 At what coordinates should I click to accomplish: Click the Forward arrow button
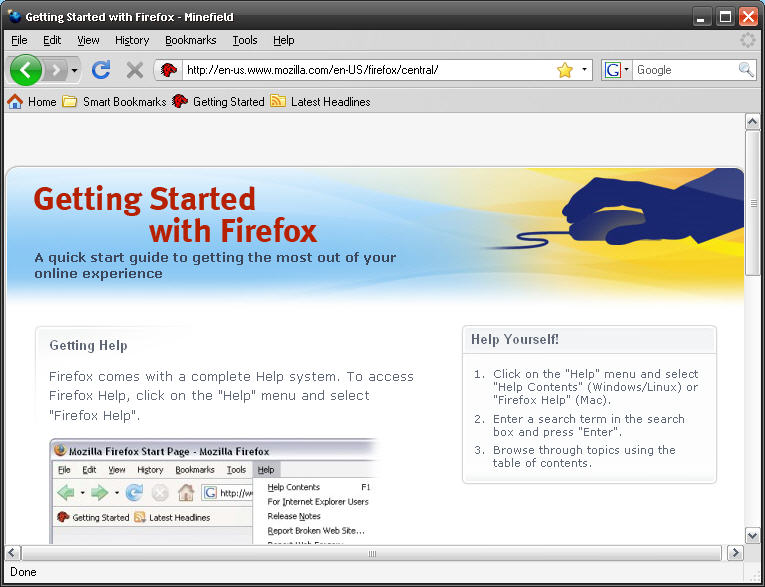[x=55, y=70]
